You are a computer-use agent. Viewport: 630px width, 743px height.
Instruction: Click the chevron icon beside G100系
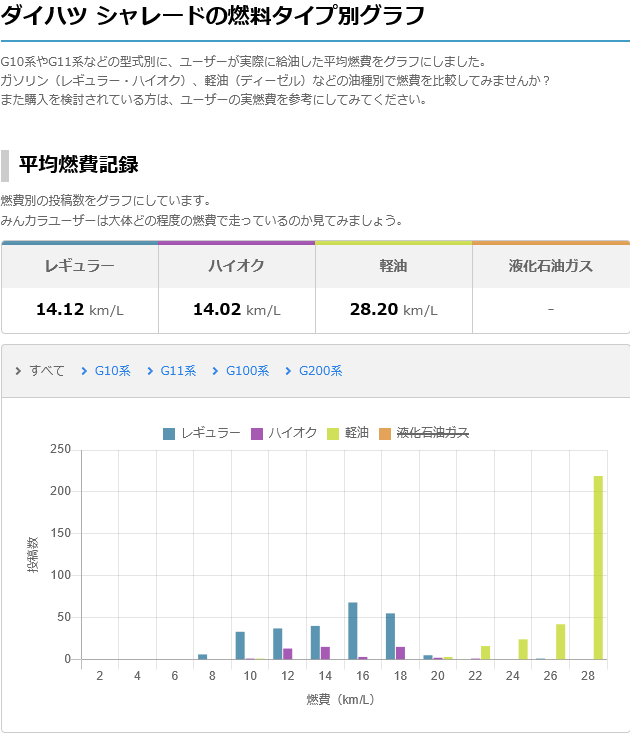pyautogui.click(x=215, y=371)
